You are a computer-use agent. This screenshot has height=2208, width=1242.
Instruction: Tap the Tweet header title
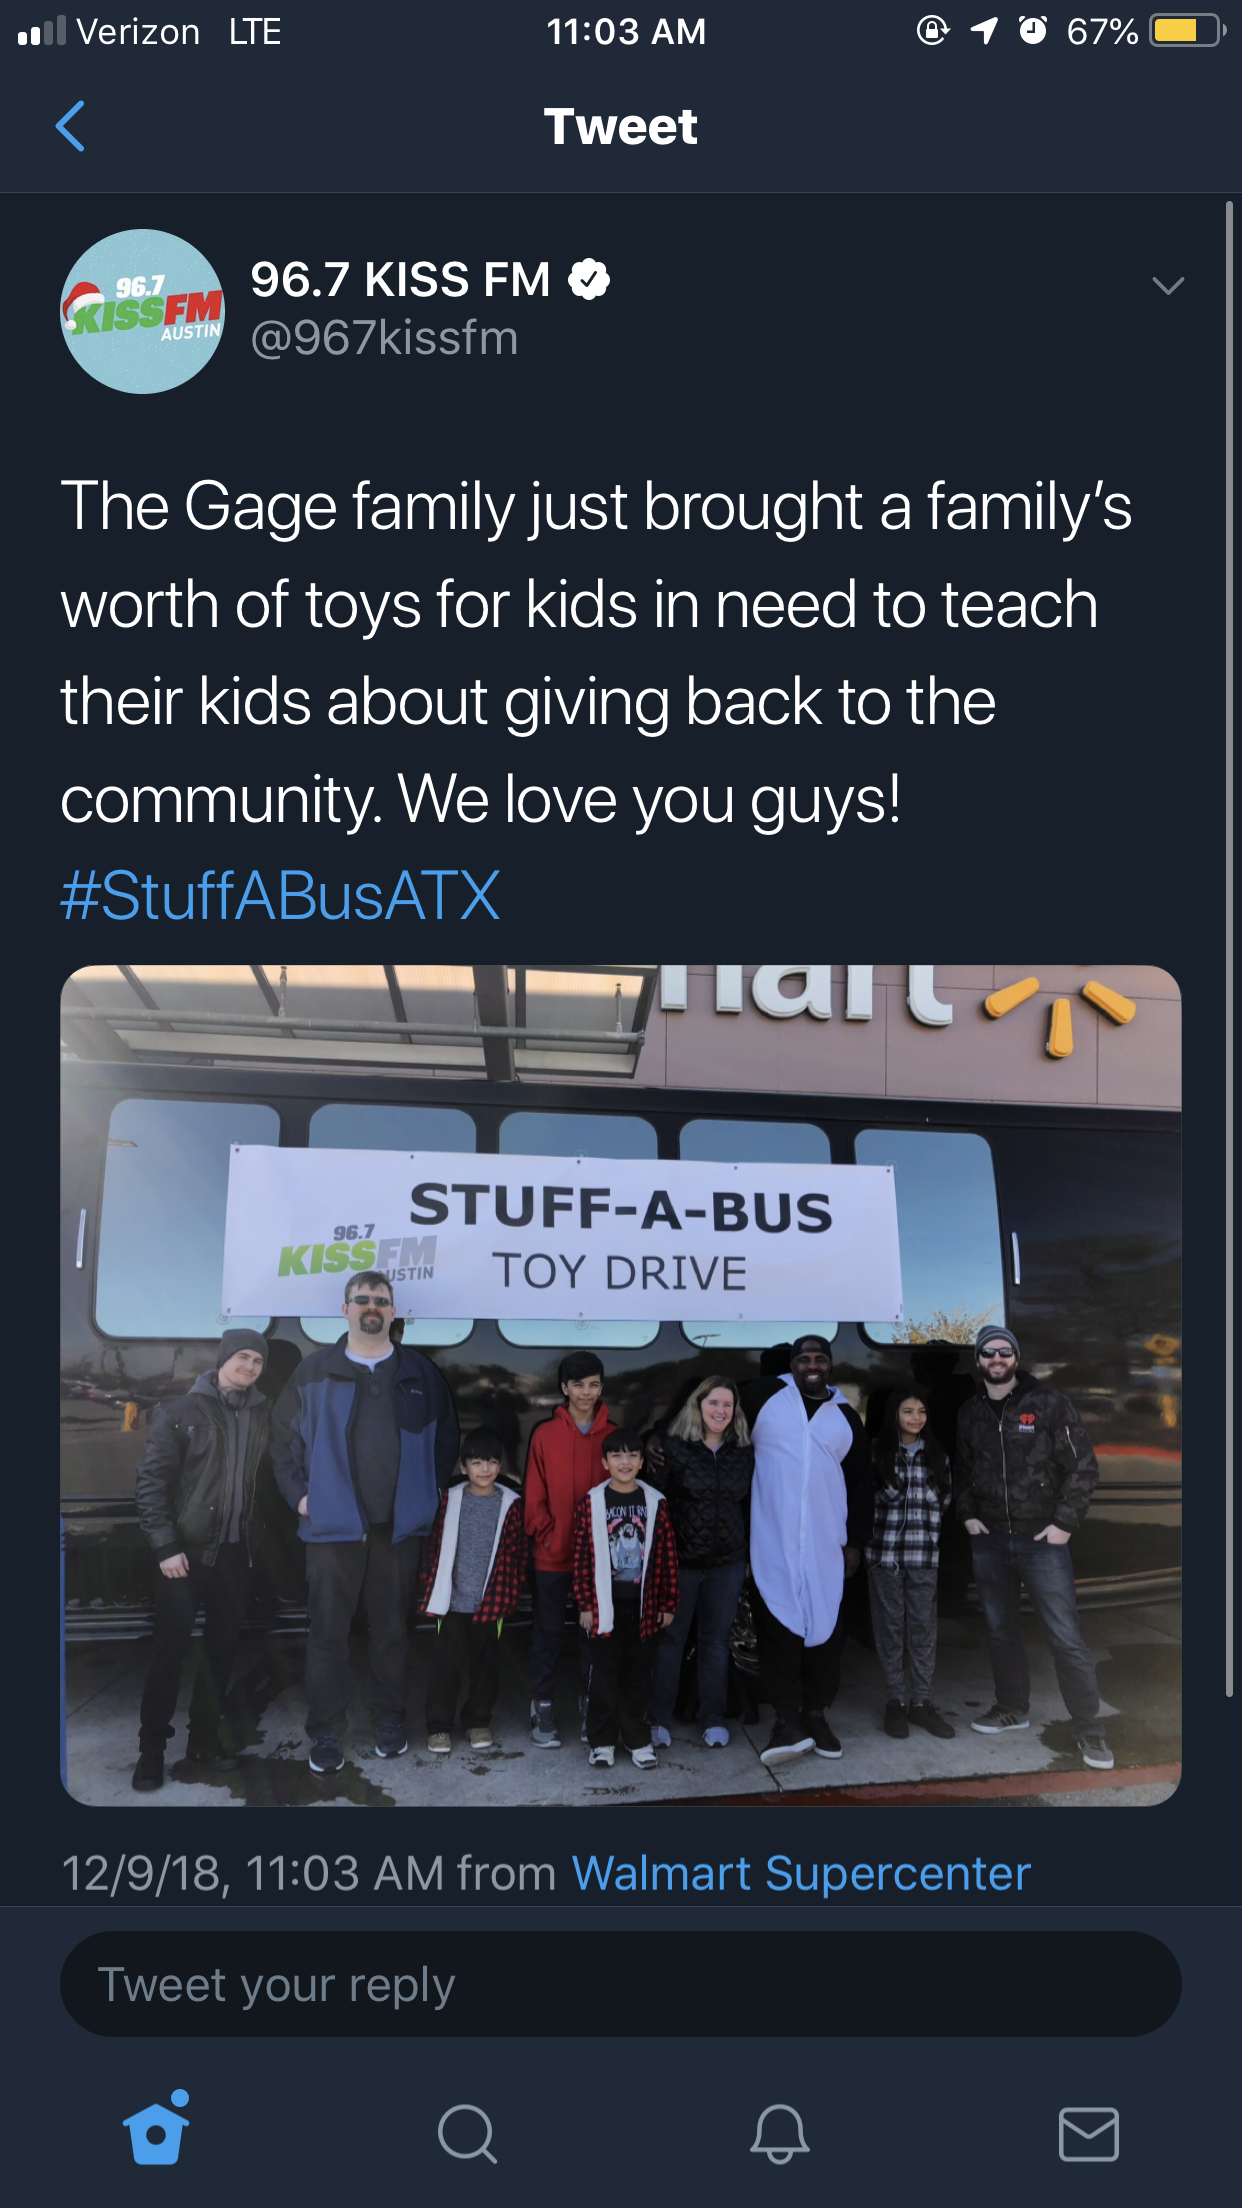621,127
